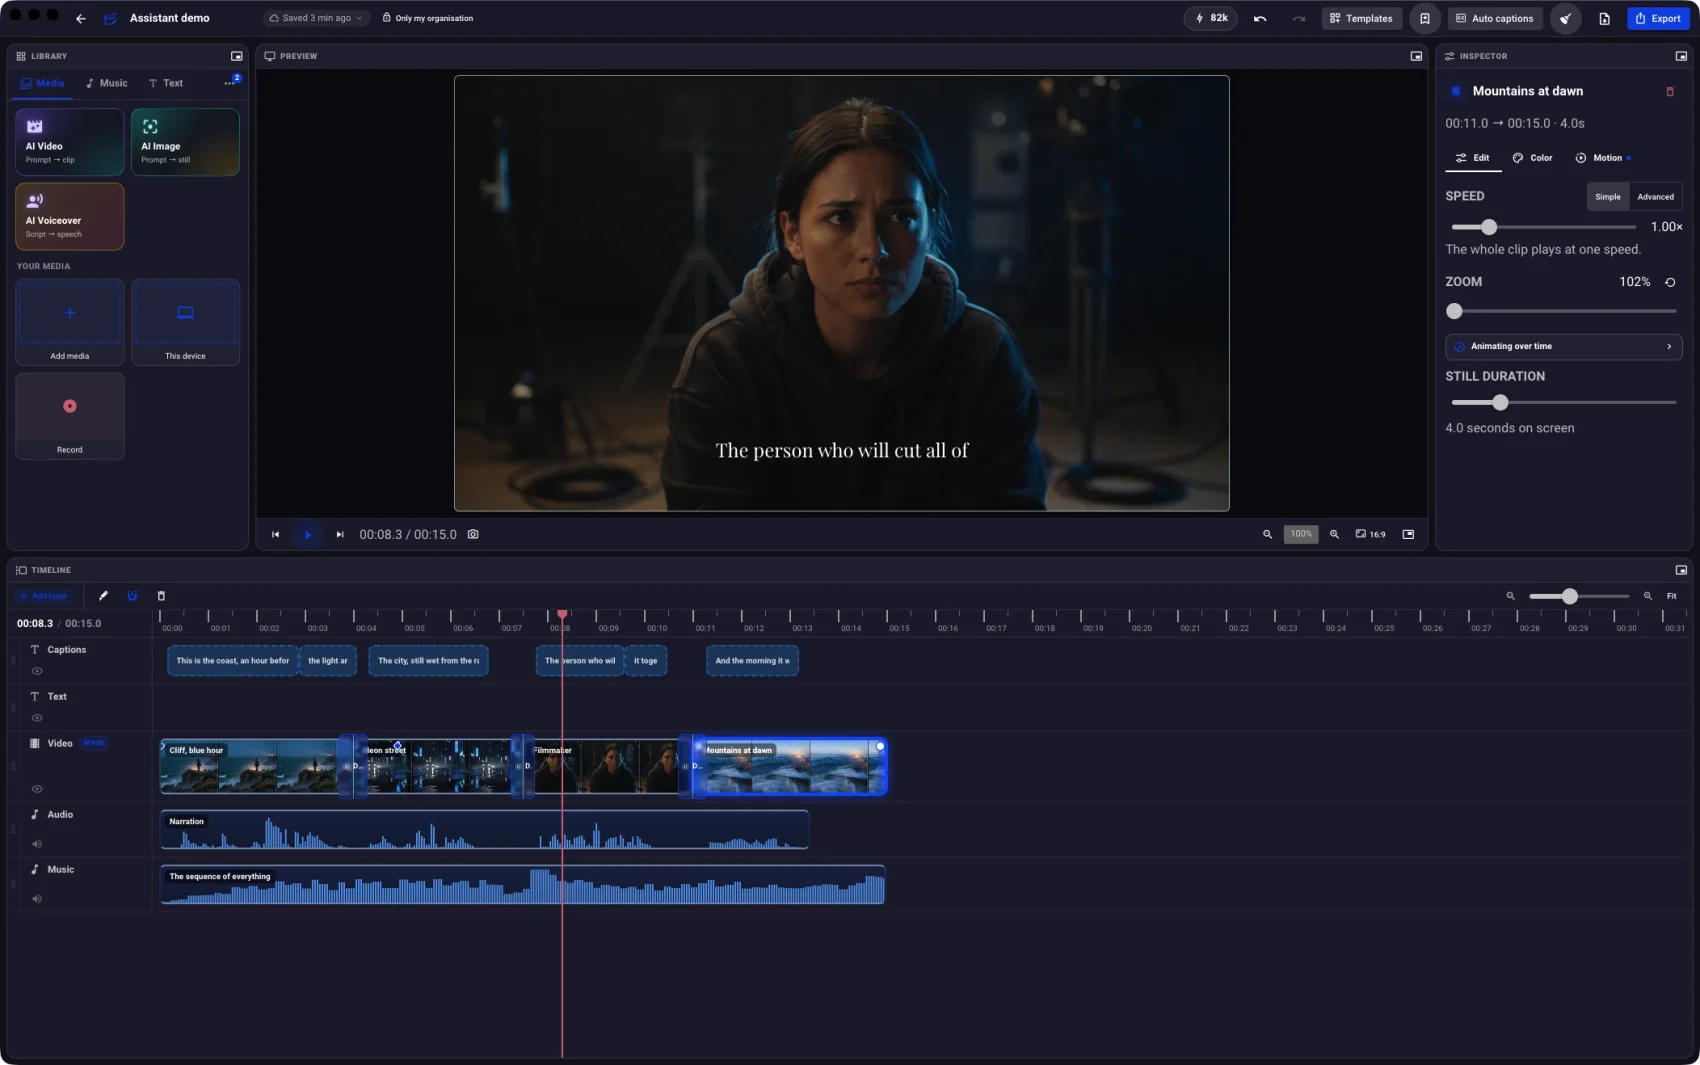
Task: Click the Fit timeline button
Action: tap(1671, 596)
